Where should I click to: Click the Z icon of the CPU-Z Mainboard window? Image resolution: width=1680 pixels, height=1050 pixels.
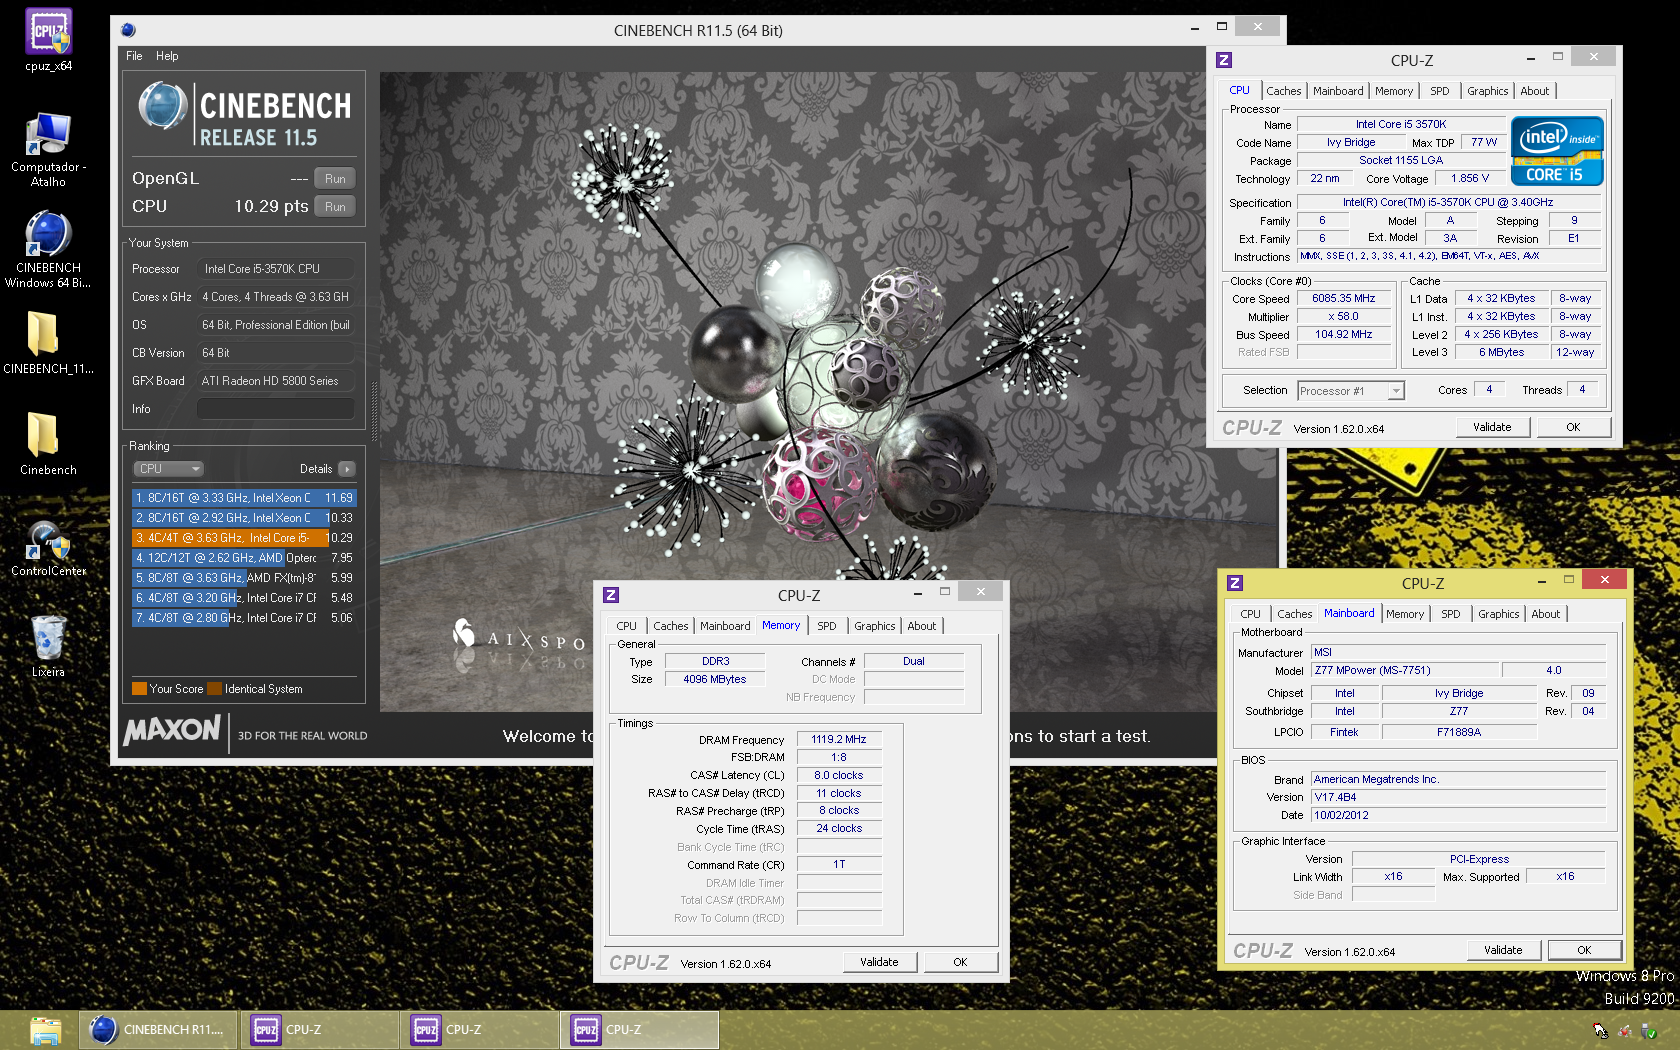pos(1235,583)
